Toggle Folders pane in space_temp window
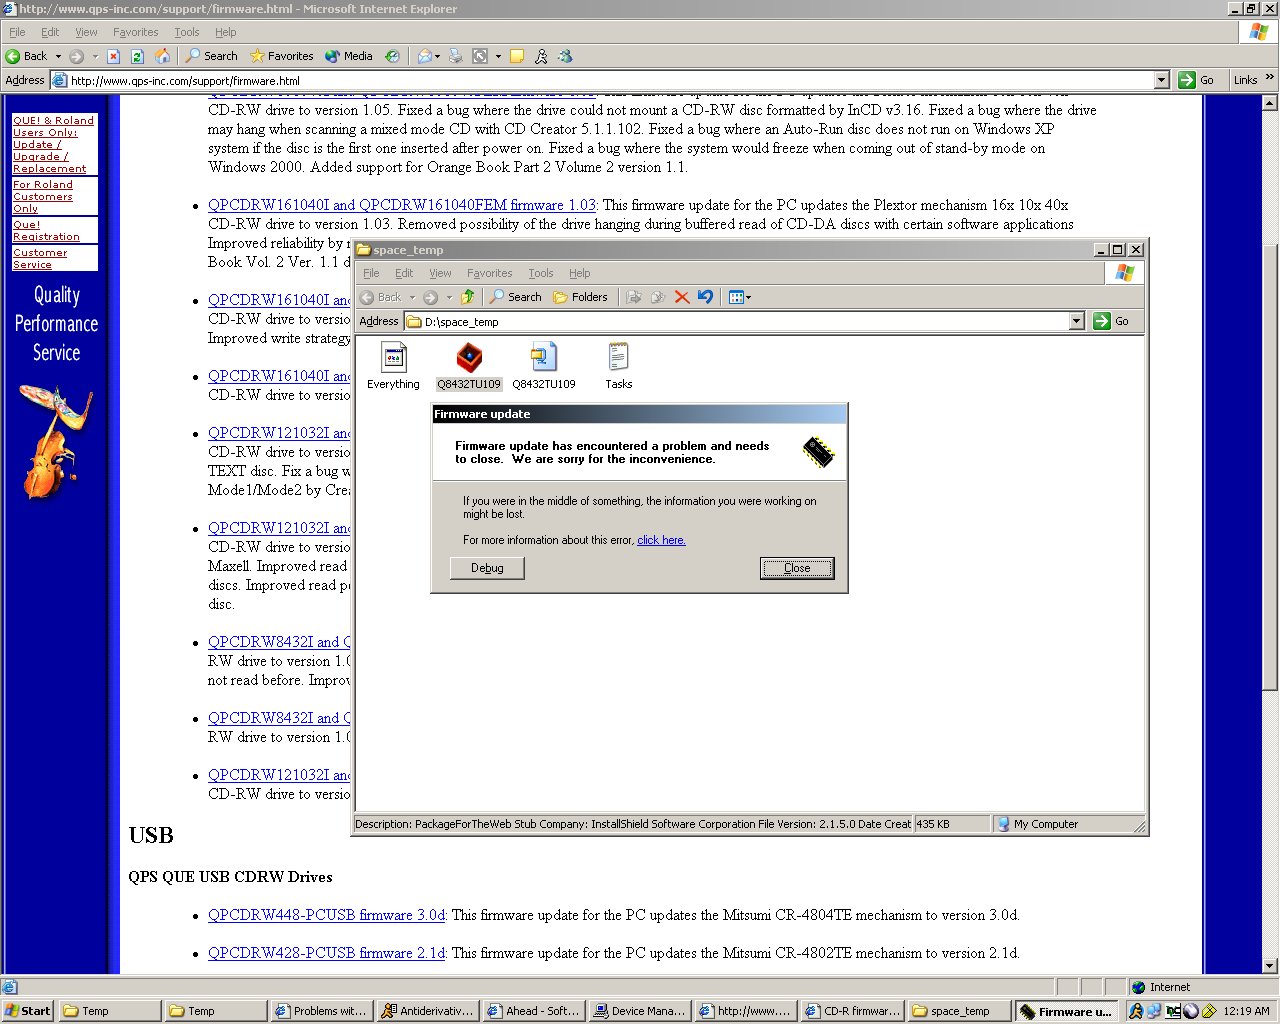This screenshot has width=1280, height=1024. tap(580, 296)
